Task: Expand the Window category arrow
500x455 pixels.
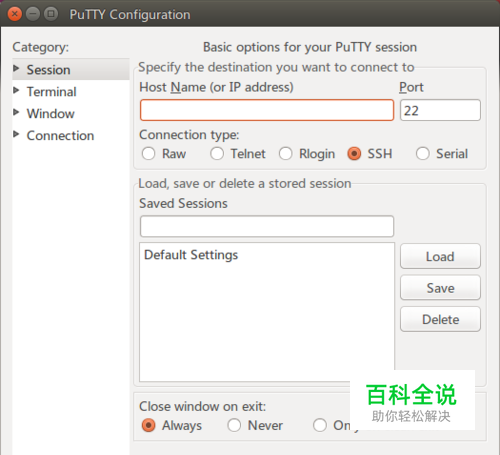Action: click(16, 112)
